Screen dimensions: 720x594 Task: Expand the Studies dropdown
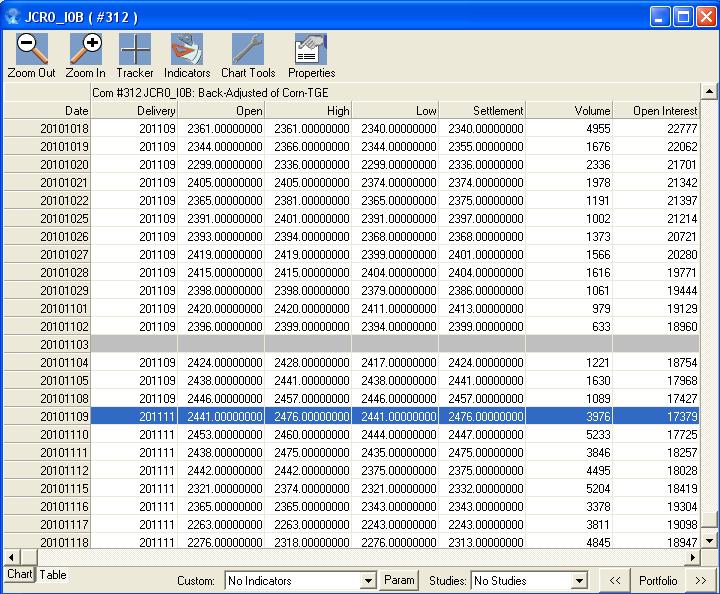[578, 581]
